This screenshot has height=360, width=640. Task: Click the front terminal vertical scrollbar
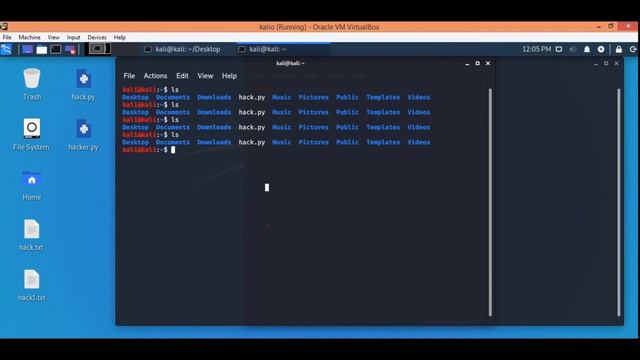pos(490,202)
